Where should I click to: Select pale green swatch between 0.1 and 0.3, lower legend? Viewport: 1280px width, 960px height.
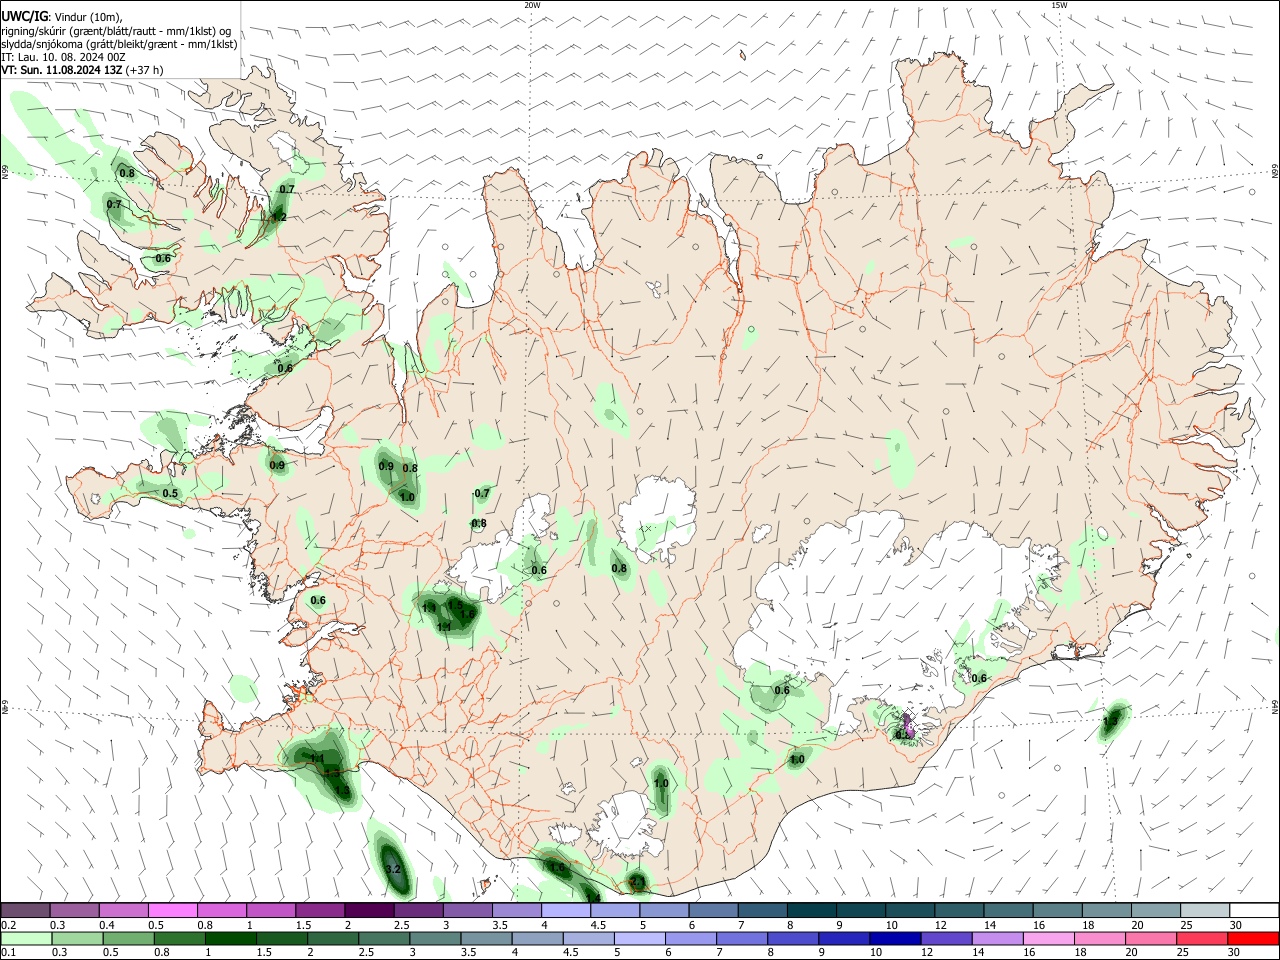point(25,938)
